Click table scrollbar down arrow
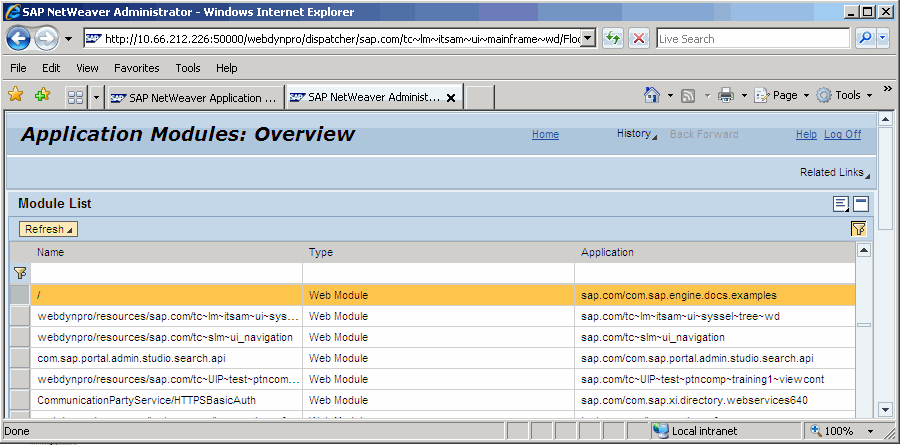The width and height of the screenshot is (900, 445). pyautogui.click(x=864, y=410)
